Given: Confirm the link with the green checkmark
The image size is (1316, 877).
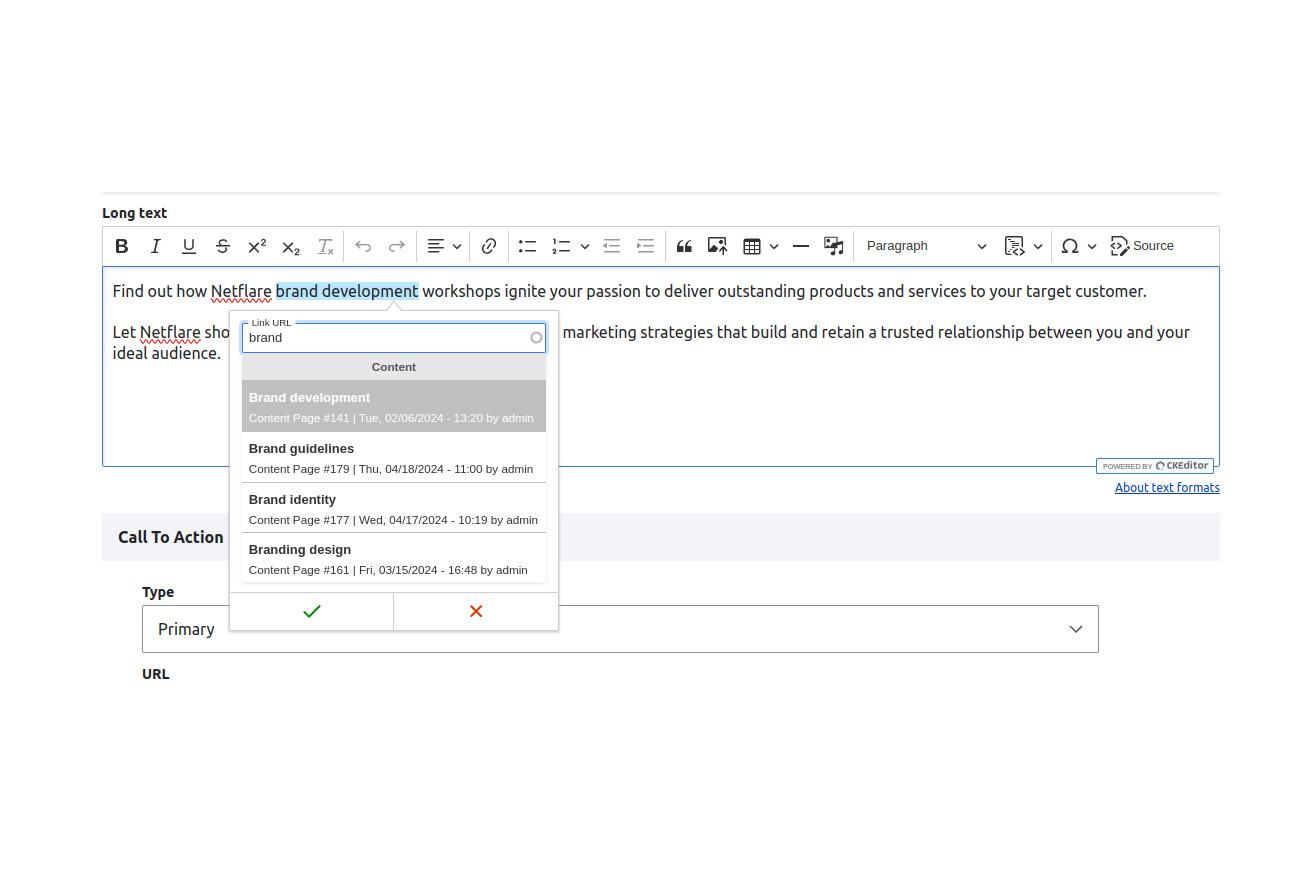Looking at the screenshot, I should [311, 611].
